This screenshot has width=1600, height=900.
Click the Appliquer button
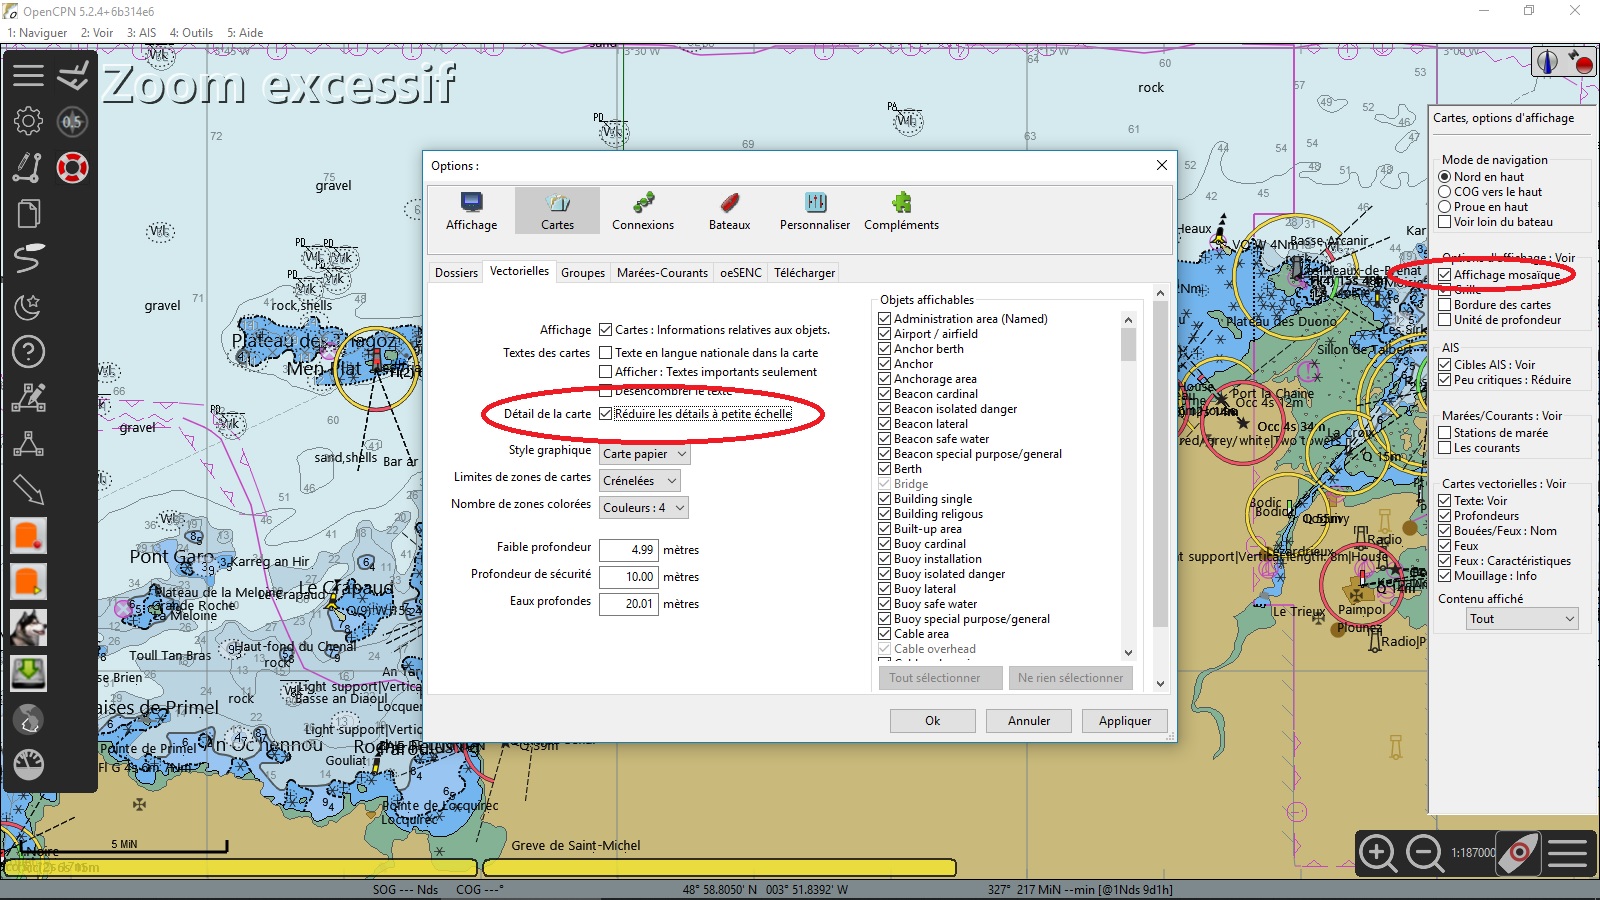(x=1124, y=721)
